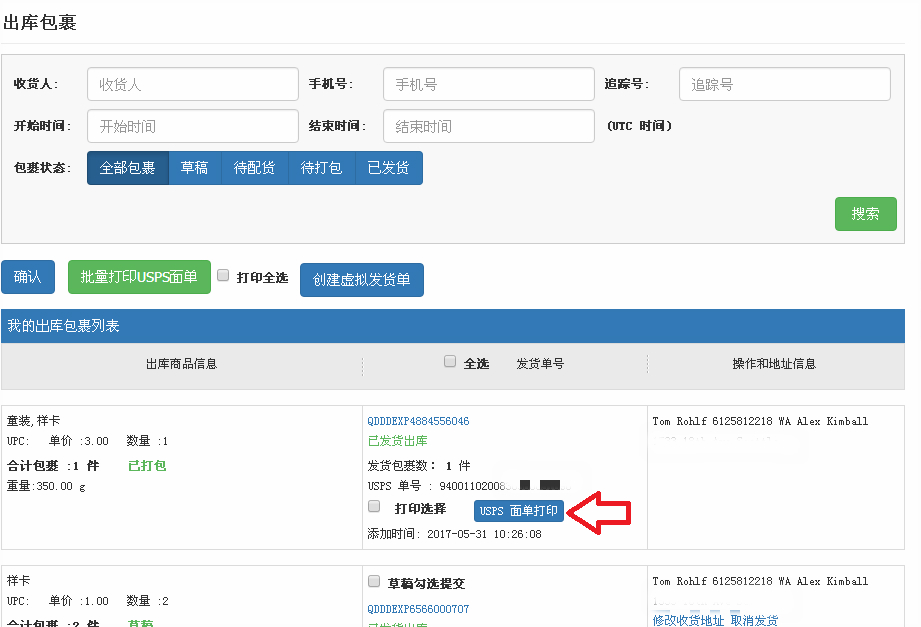Click the 我的出库包裹列表 panel heading

63,326
